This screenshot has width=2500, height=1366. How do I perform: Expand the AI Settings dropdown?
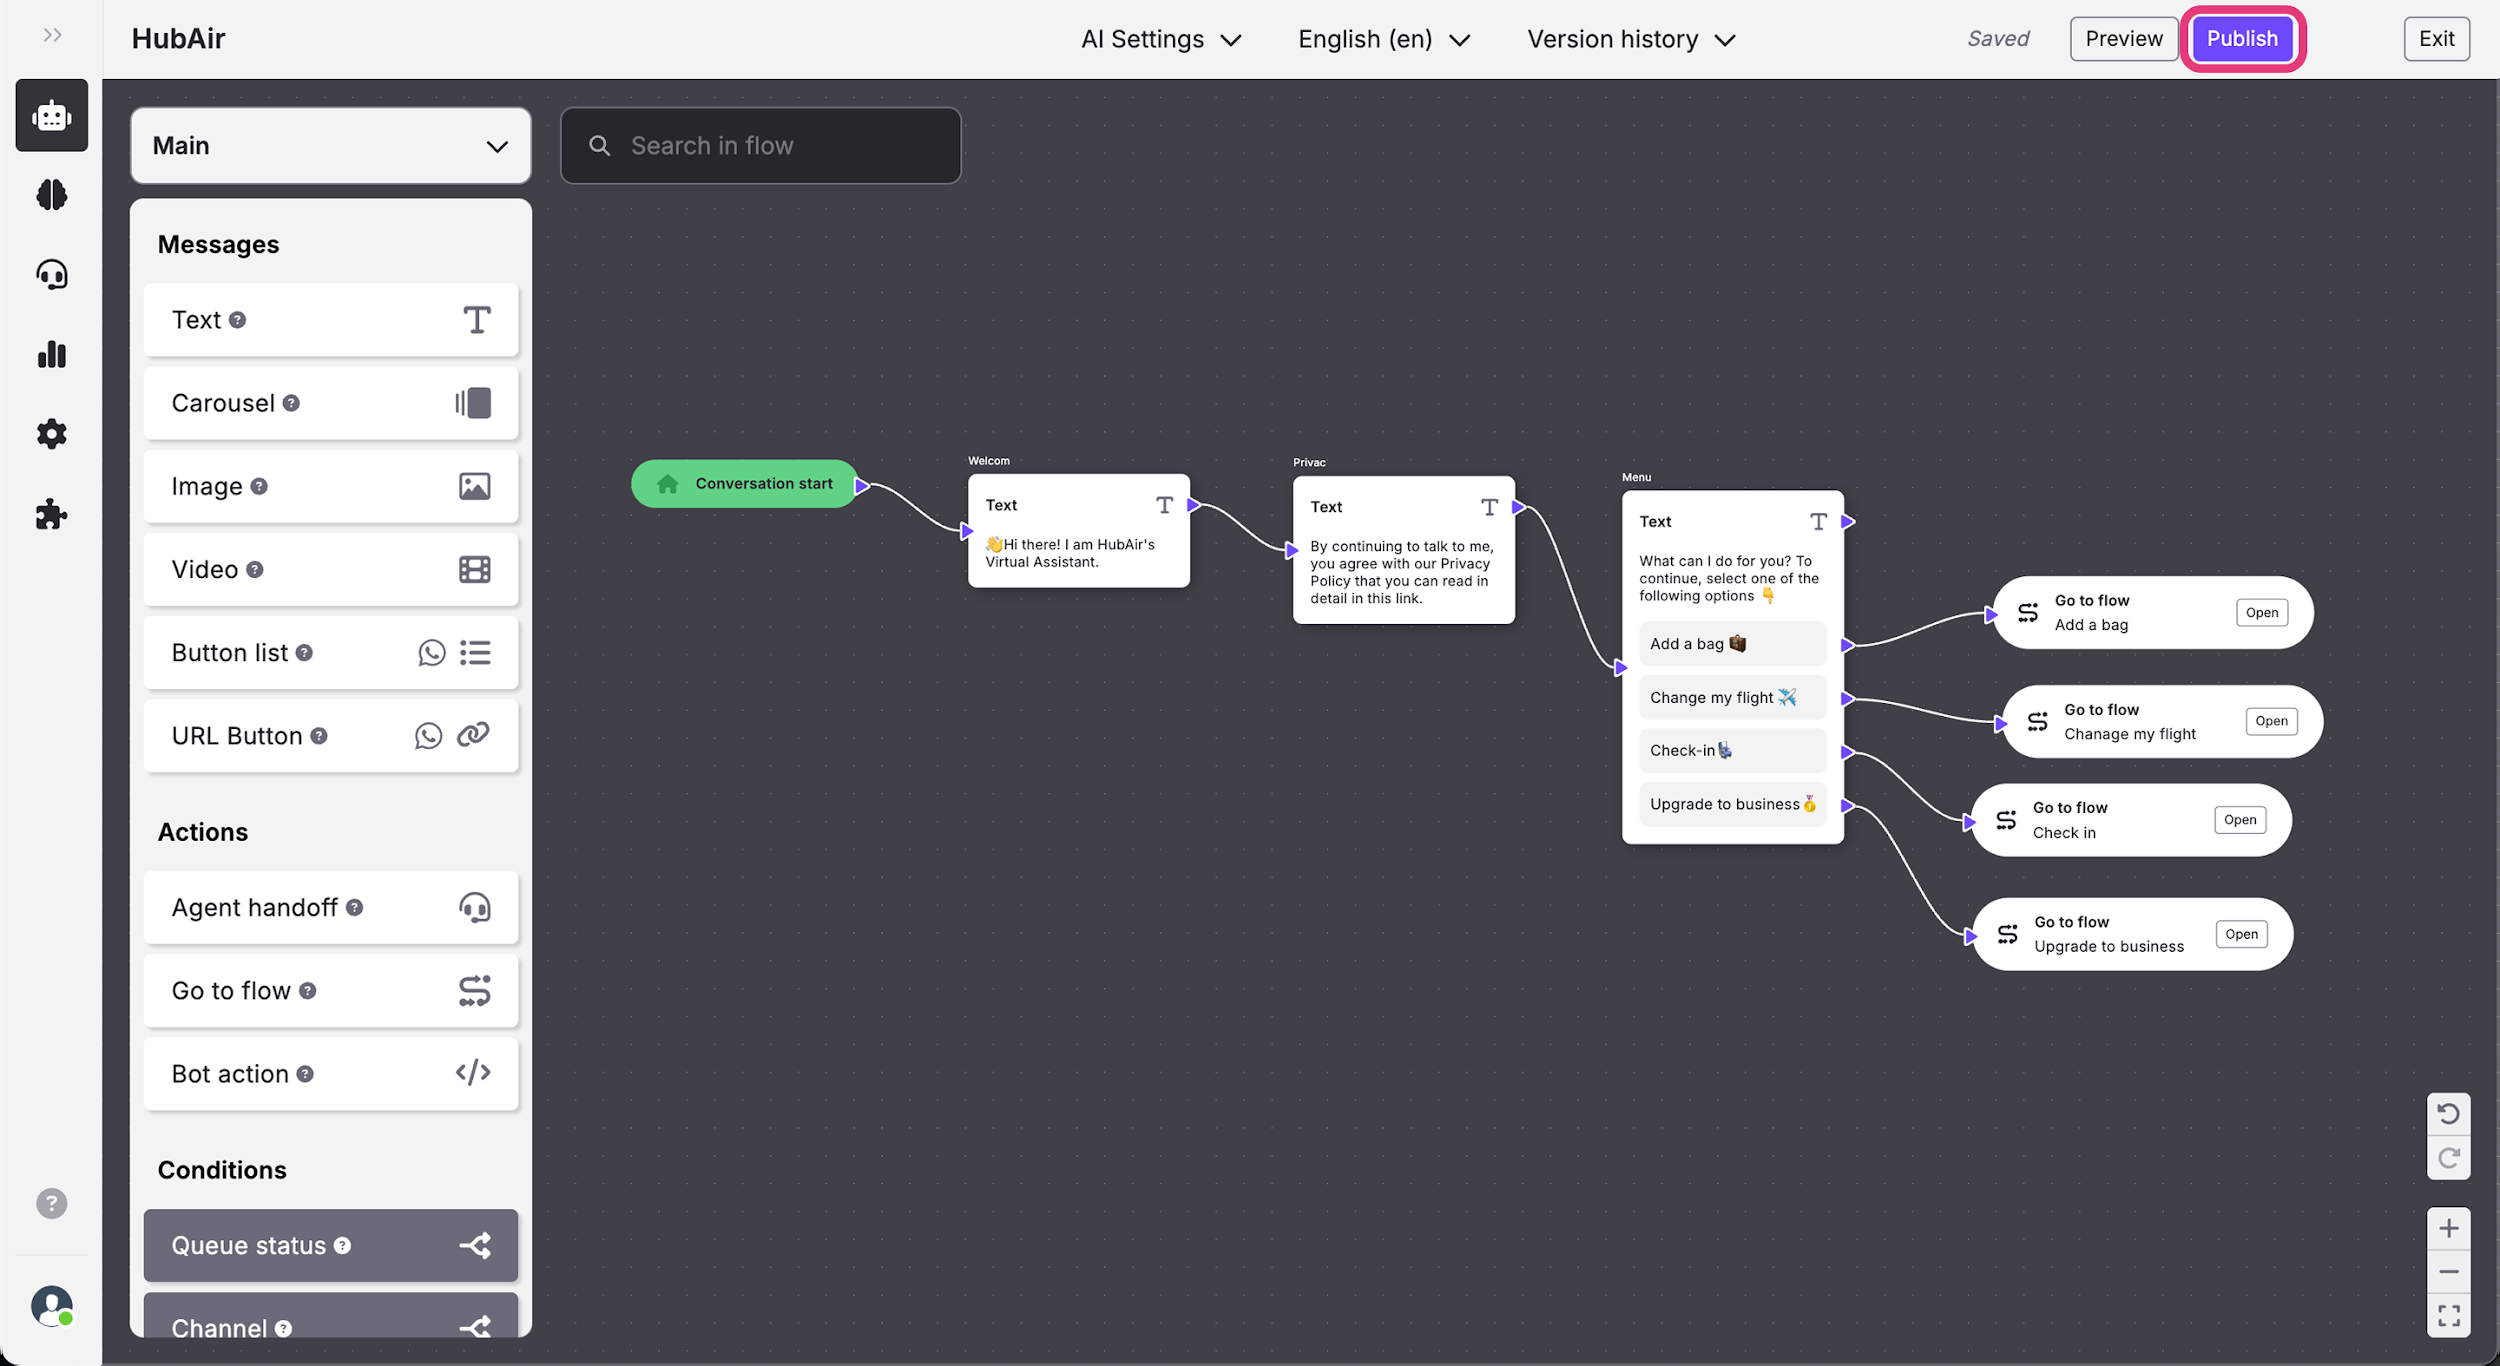1160,39
